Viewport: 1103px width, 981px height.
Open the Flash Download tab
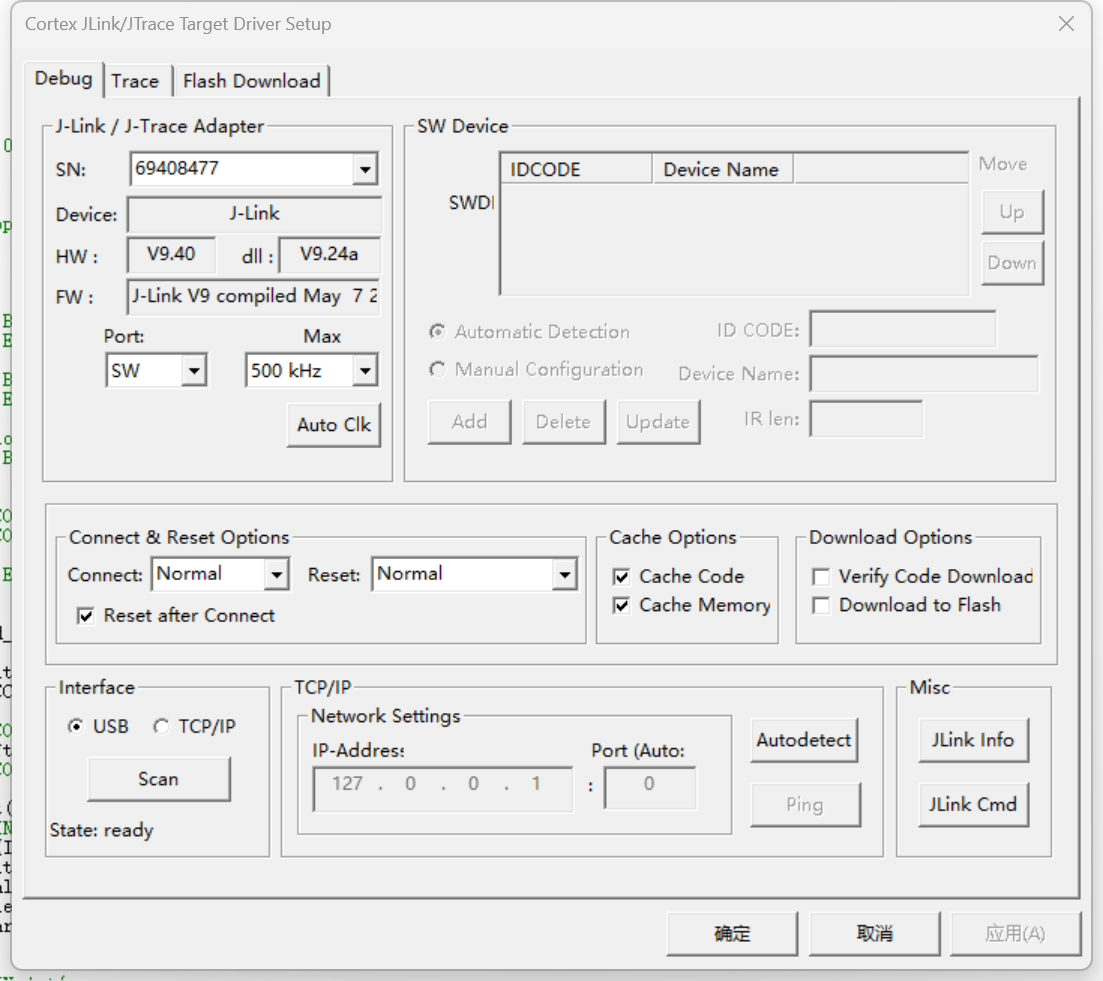(x=251, y=81)
